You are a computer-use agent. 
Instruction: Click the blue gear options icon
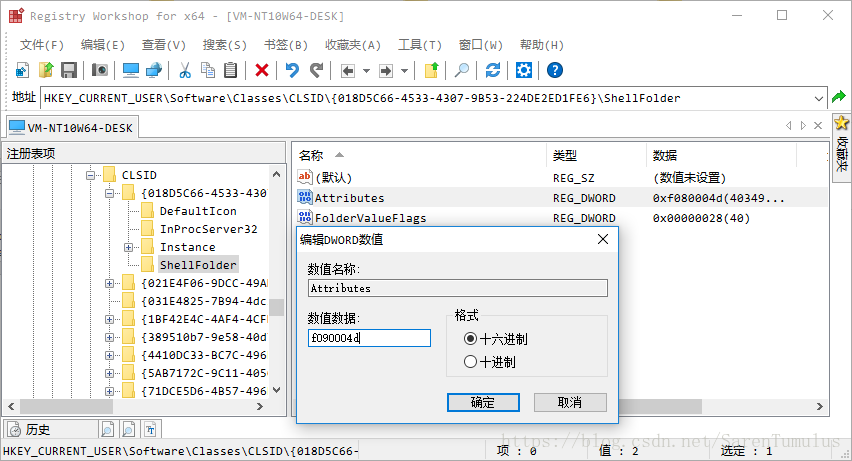524,70
